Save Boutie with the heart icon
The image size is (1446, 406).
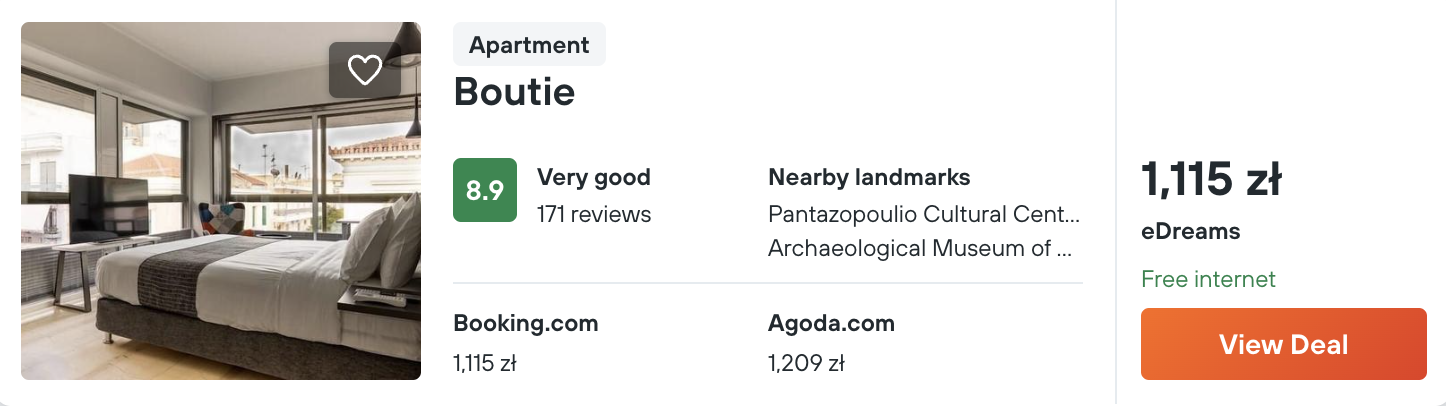click(x=365, y=70)
